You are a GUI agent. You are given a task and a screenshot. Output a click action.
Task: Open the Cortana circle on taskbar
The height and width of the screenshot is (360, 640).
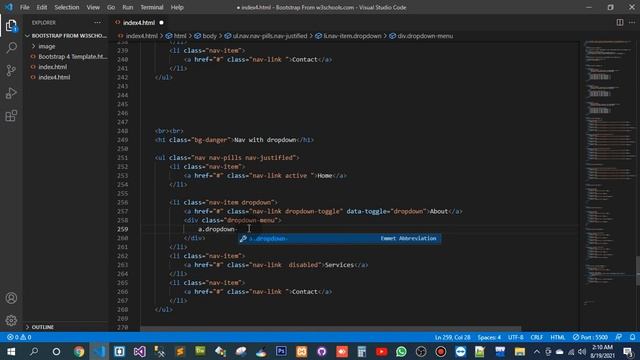pyautogui.click(x=56, y=351)
